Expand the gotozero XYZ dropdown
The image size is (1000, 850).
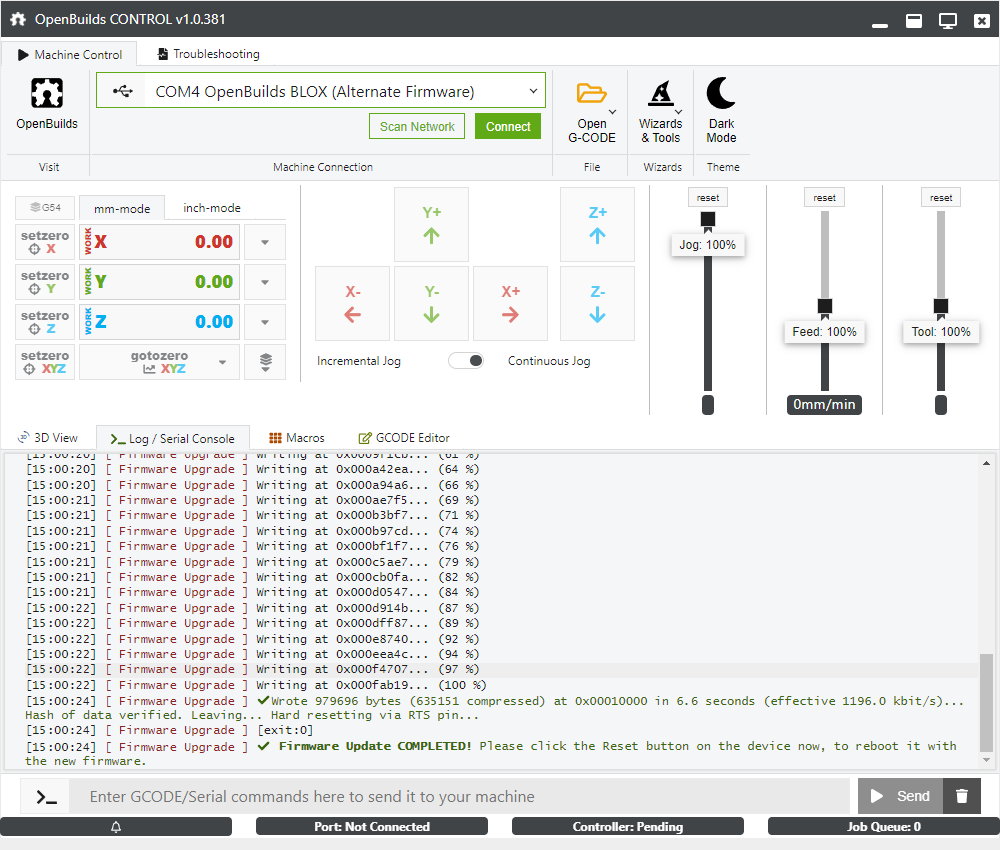(222, 362)
